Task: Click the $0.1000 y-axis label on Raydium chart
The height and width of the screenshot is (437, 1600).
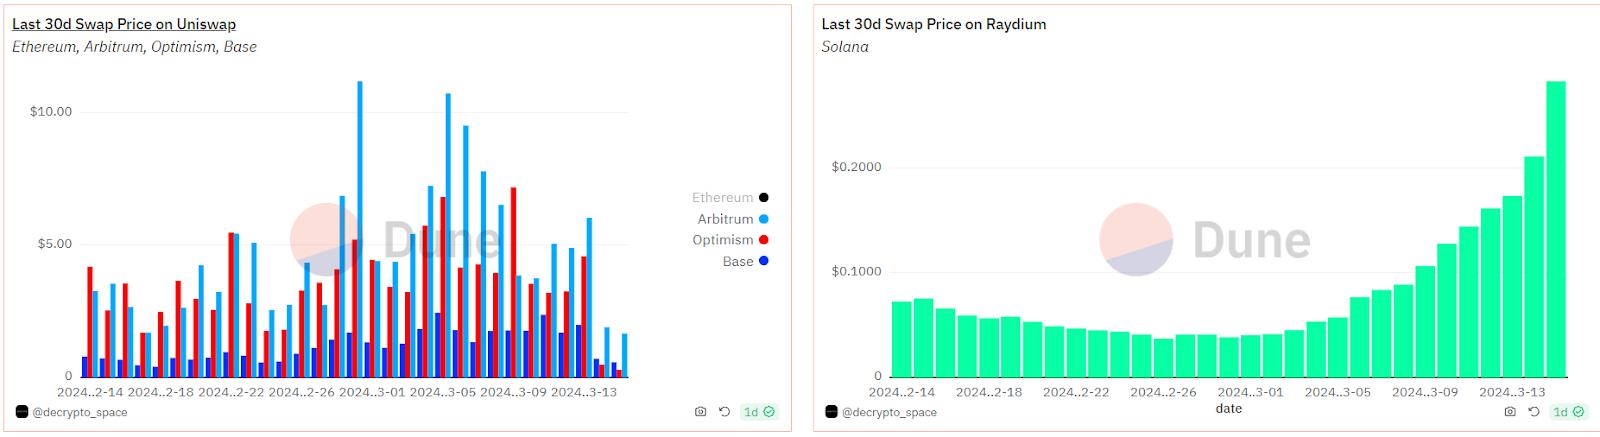Action: tap(857, 272)
